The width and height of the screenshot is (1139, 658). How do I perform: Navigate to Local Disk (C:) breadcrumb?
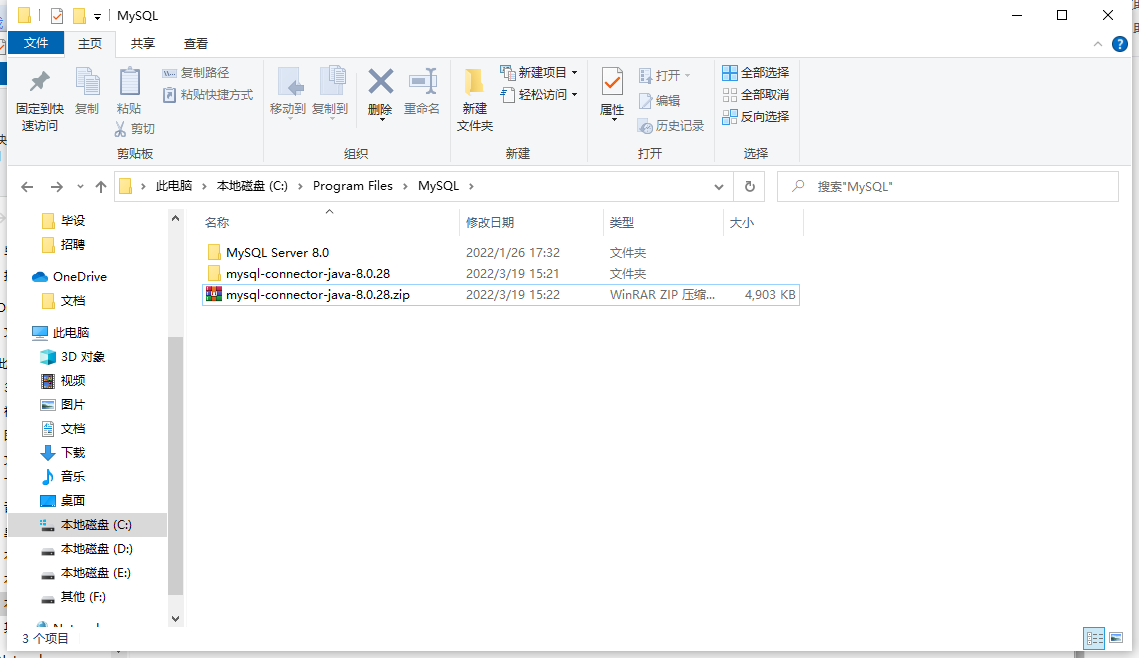click(x=253, y=186)
